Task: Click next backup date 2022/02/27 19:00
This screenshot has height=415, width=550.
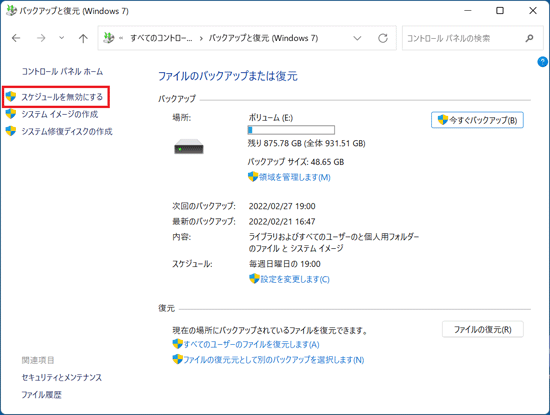Action: pyautogui.click(x=282, y=206)
